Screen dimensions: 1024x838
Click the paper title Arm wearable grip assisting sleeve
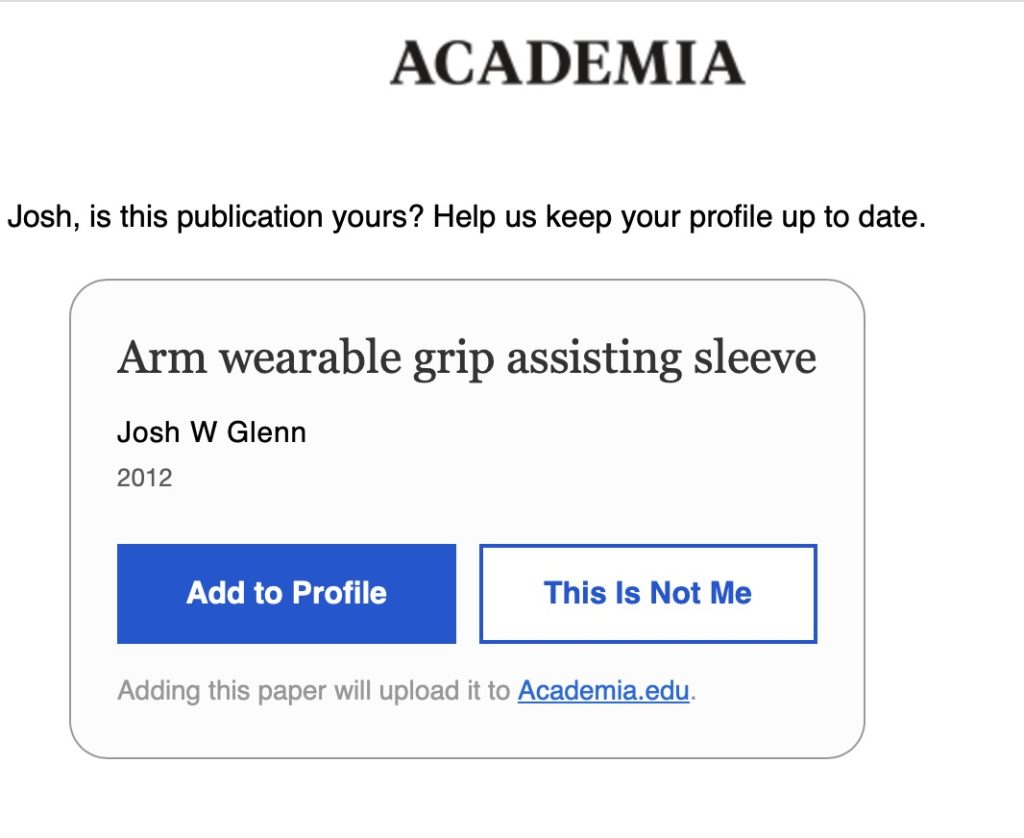[x=466, y=358]
